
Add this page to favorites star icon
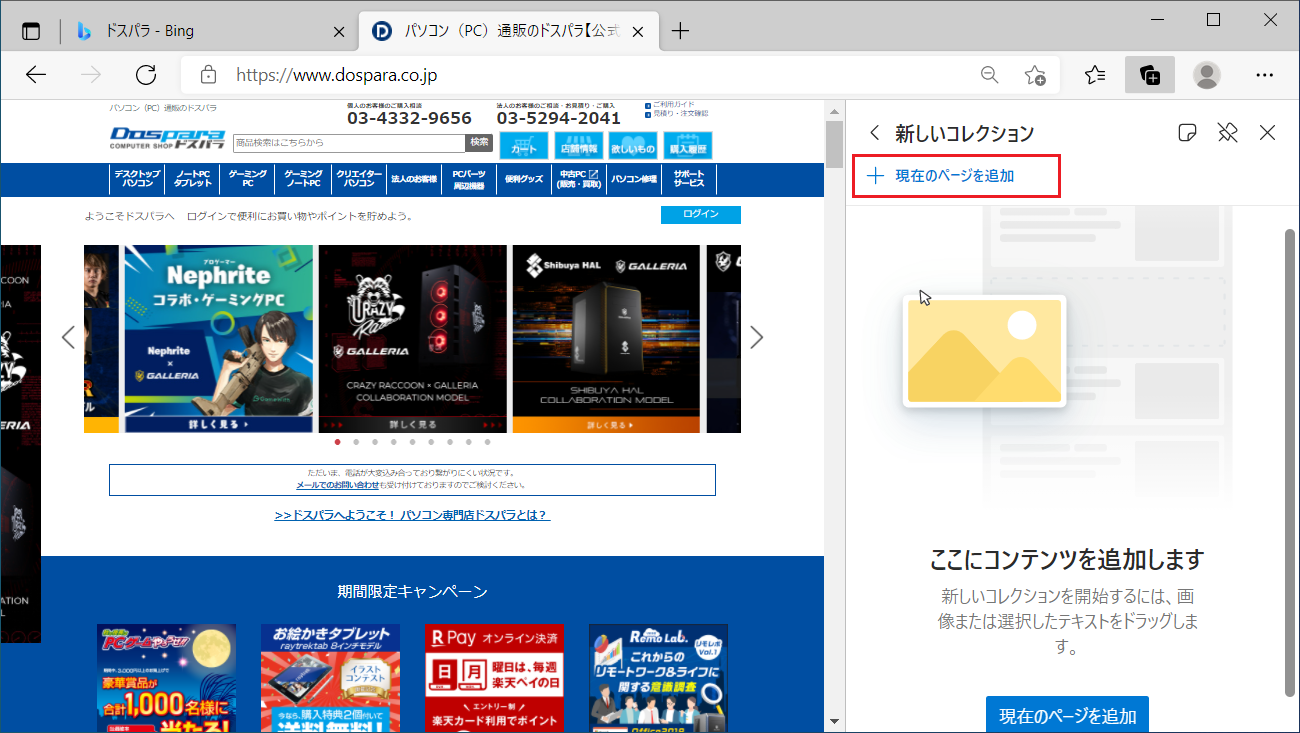[1035, 75]
